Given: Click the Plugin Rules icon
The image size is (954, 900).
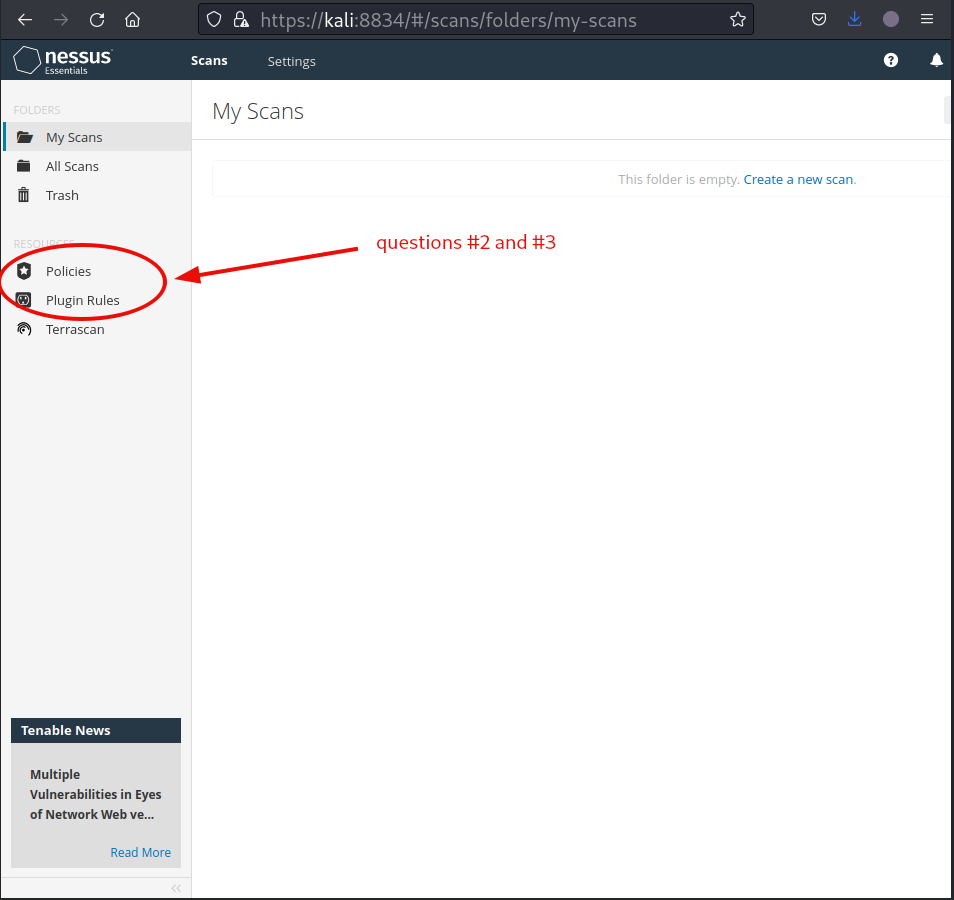Looking at the screenshot, I should (25, 300).
